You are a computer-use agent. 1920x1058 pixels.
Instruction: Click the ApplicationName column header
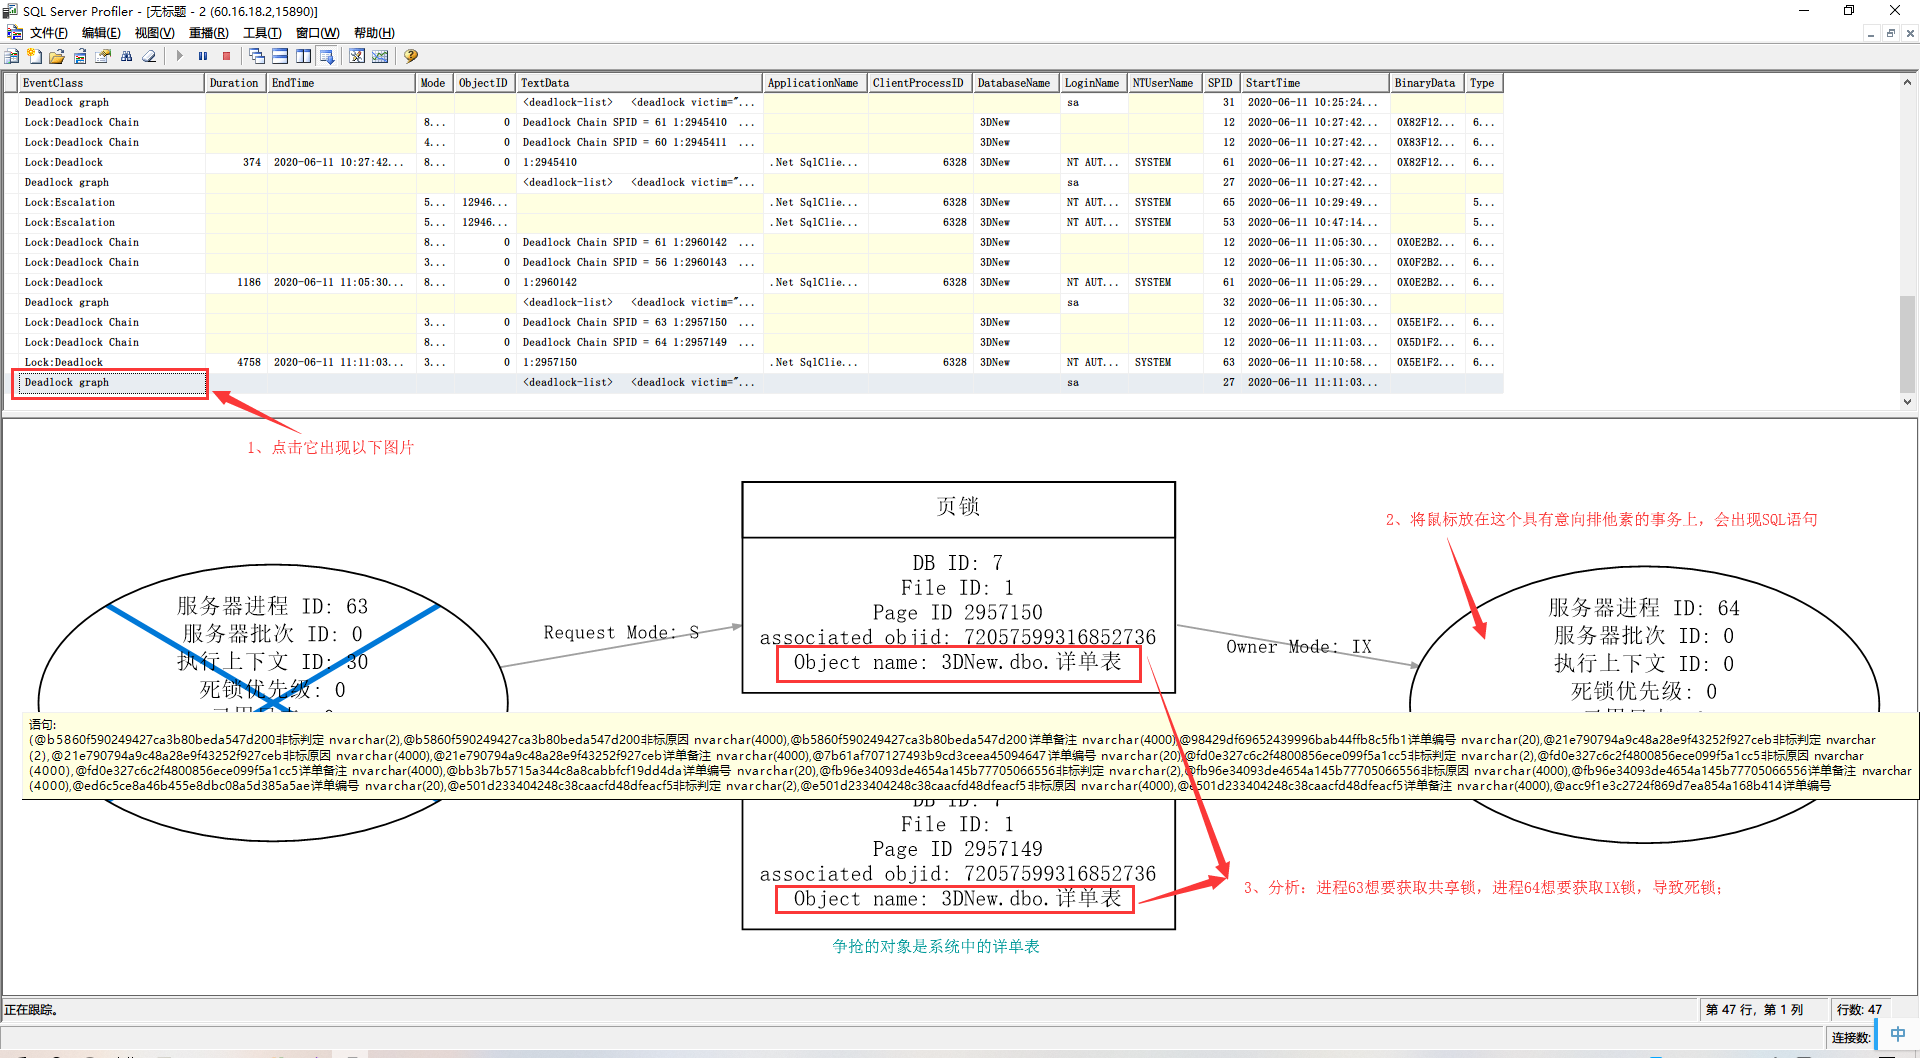[x=814, y=83]
